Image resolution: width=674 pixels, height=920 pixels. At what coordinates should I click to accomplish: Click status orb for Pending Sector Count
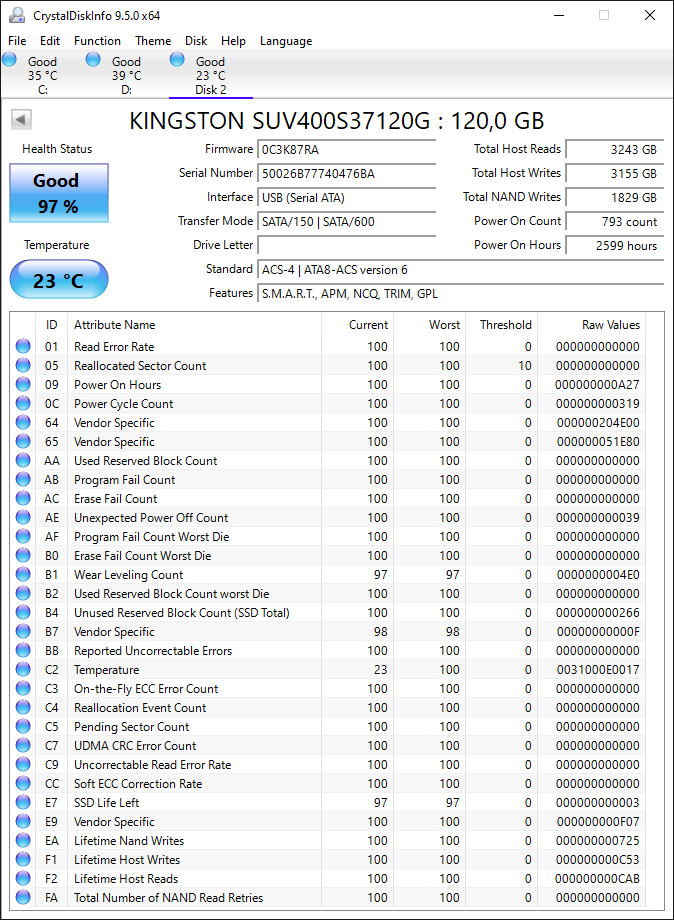click(23, 726)
